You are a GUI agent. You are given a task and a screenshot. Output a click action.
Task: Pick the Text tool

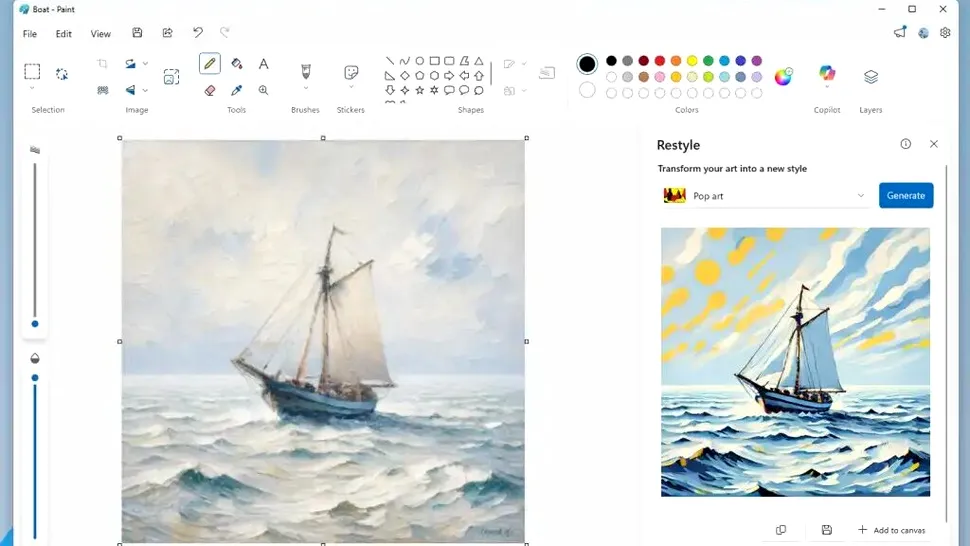pyautogui.click(x=264, y=64)
